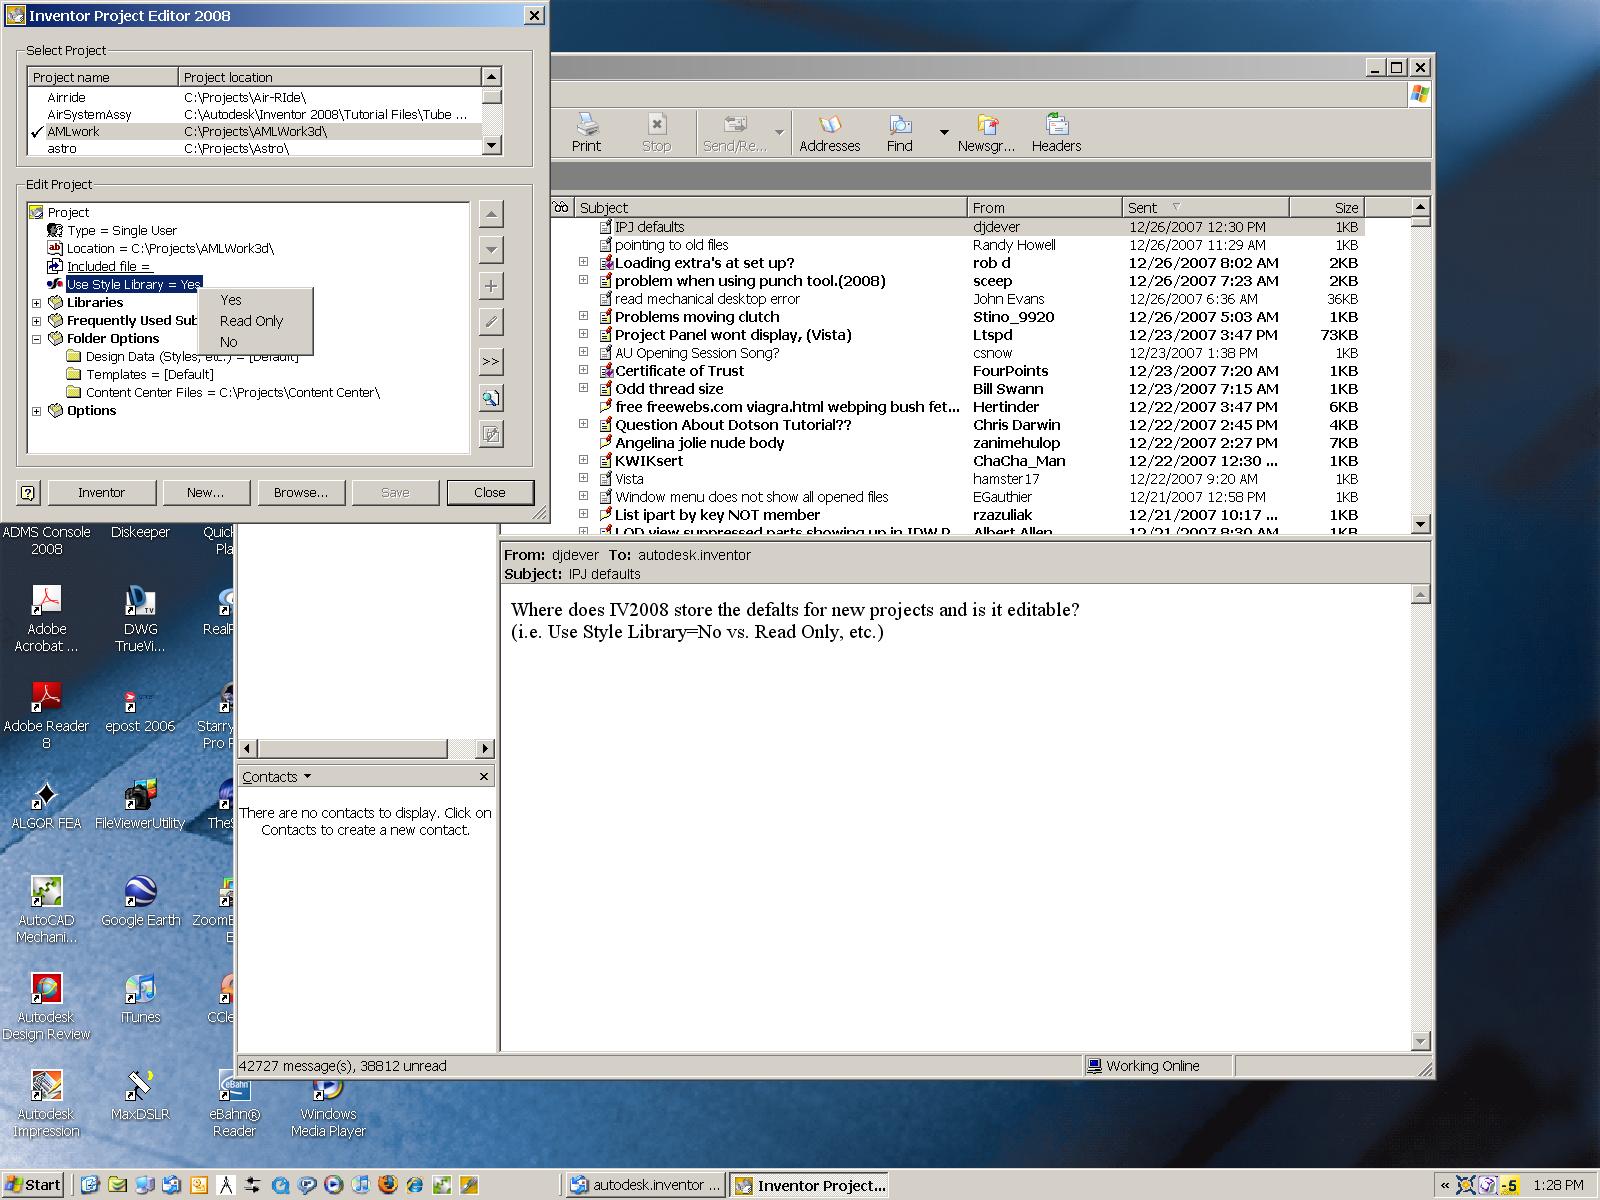Open the Contacts dropdown menu
This screenshot has width=1600, height=1200.
click(x=277, y=777)
